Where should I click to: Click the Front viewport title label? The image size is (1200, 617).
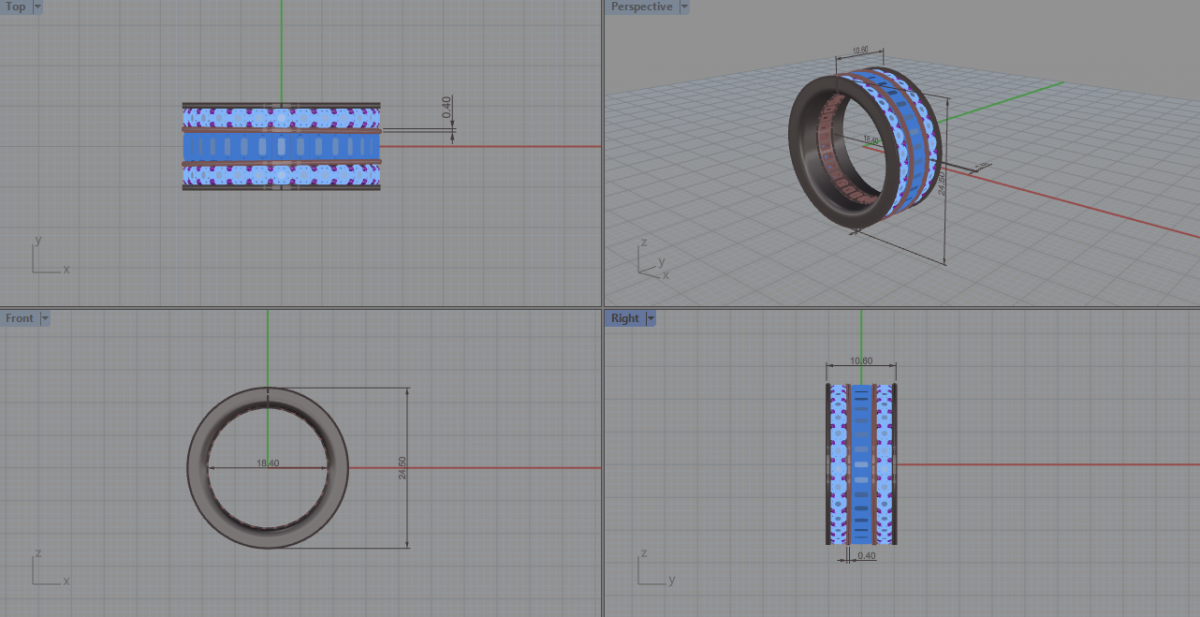[20, 319]
